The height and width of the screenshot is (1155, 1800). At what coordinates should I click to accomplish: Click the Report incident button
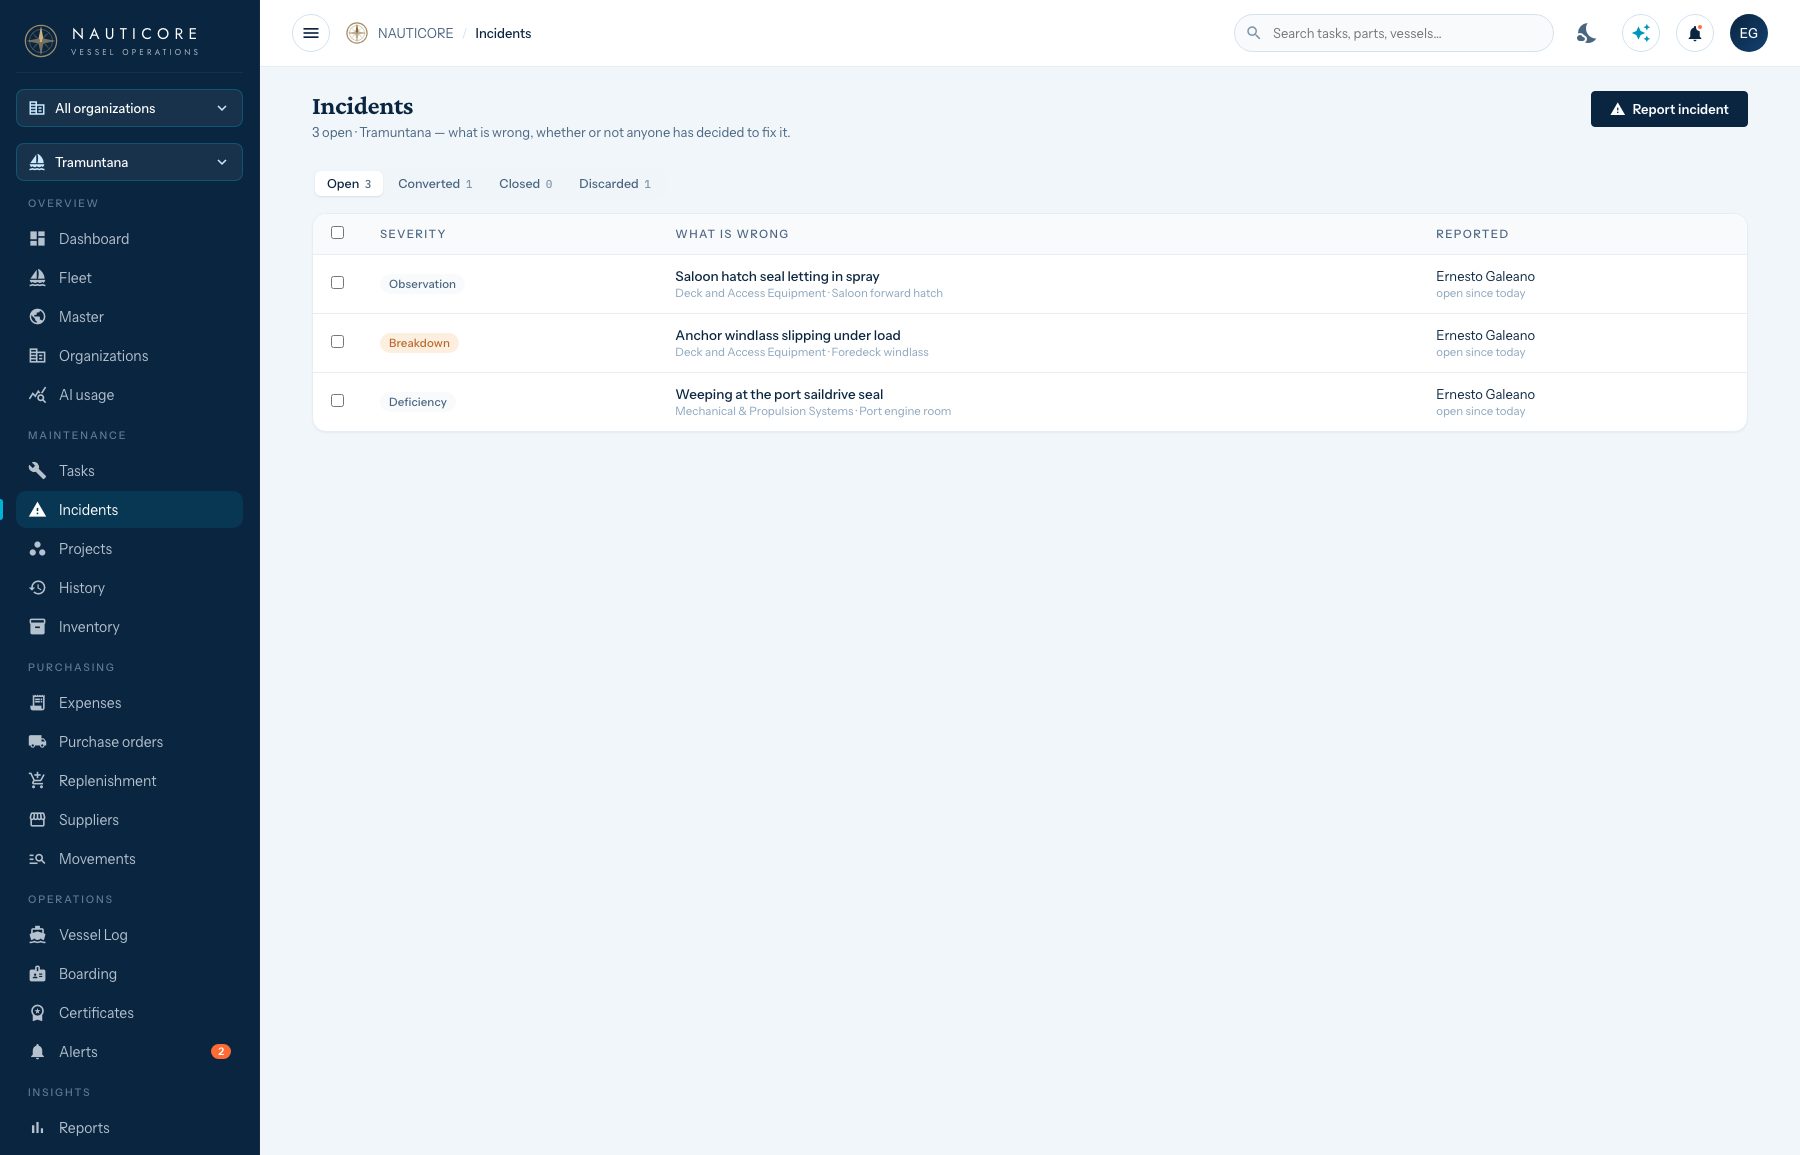click(1669, 109)
